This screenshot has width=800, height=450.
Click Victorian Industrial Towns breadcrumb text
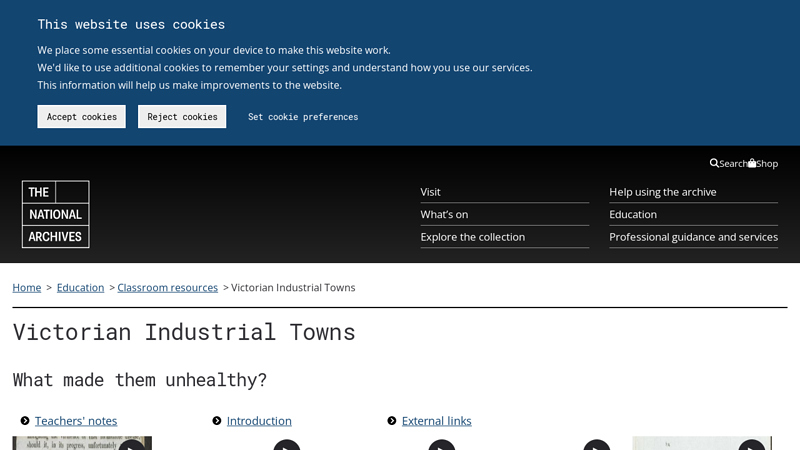[x=293, y=288]
